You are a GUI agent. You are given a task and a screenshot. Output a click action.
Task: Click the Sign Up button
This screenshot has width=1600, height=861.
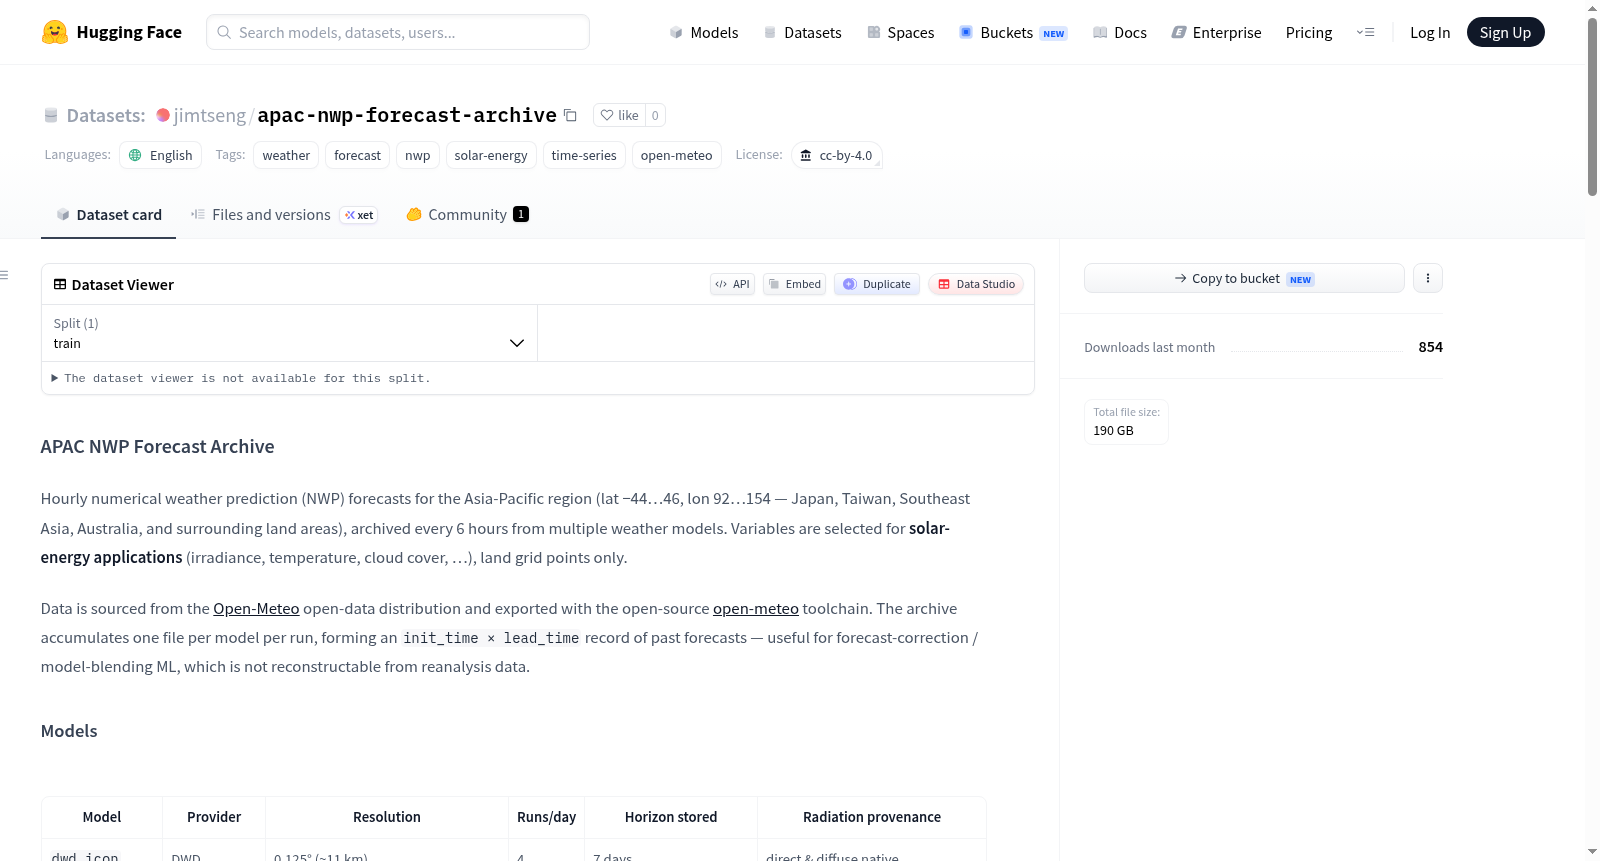(1505, 32)
